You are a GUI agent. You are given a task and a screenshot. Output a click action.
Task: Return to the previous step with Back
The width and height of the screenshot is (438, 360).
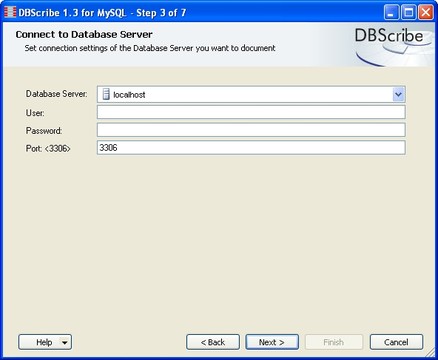point(213,342)
